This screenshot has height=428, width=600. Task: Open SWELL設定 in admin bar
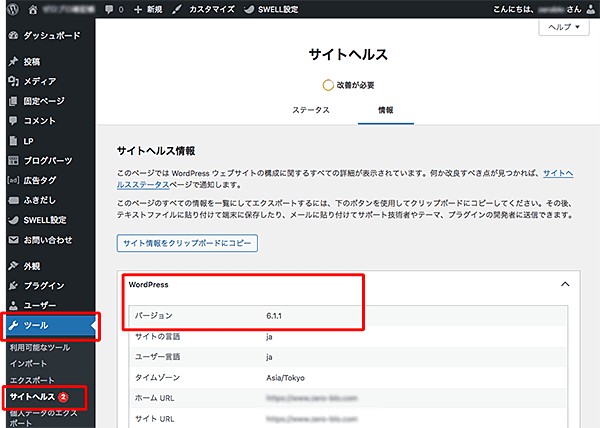coord(271,9)
